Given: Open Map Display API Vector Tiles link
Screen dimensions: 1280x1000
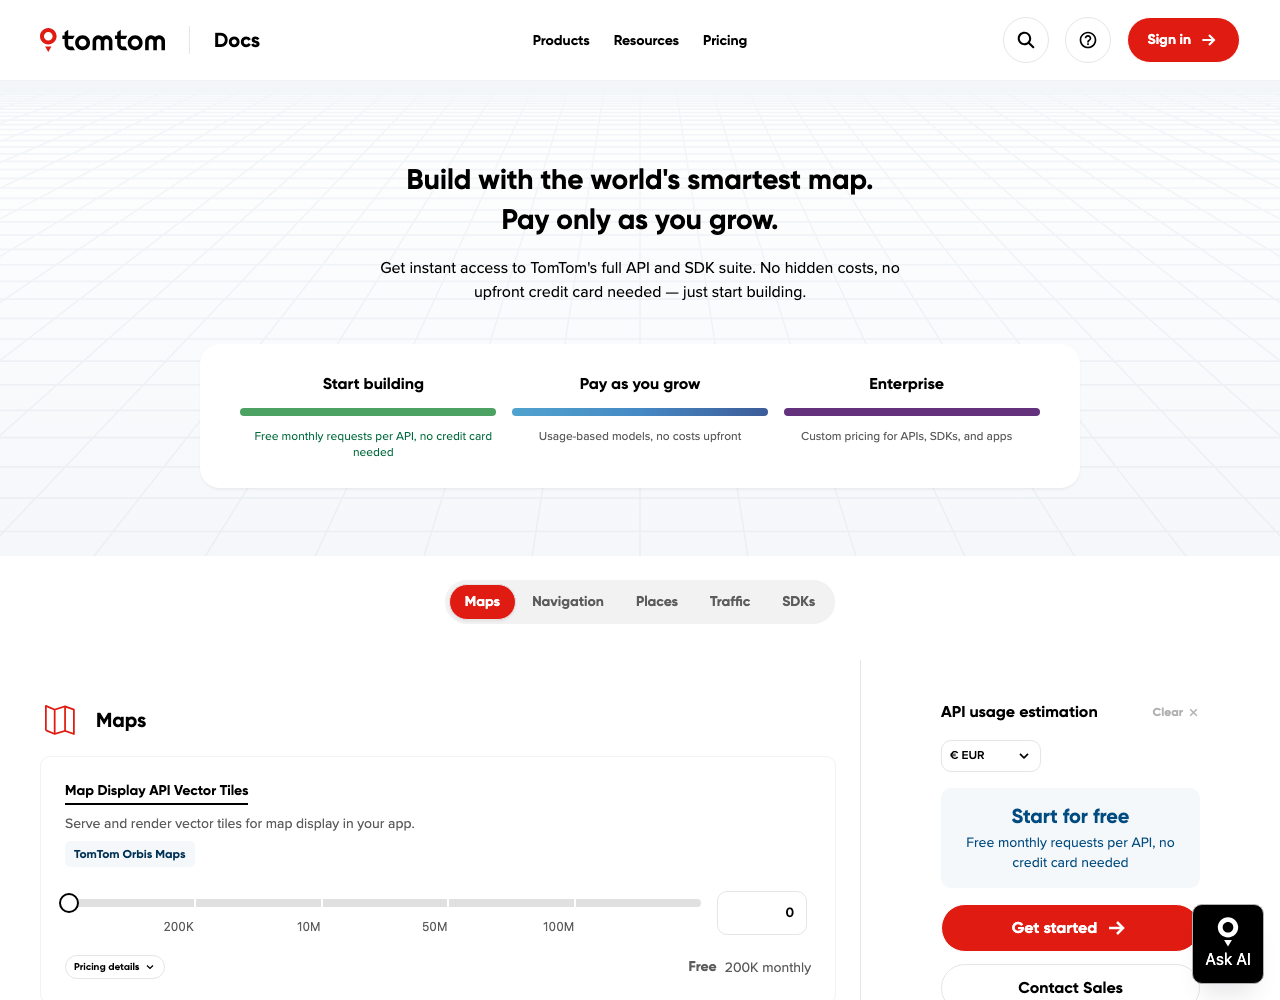Looking at the screenshot, I should coord(157,790).
